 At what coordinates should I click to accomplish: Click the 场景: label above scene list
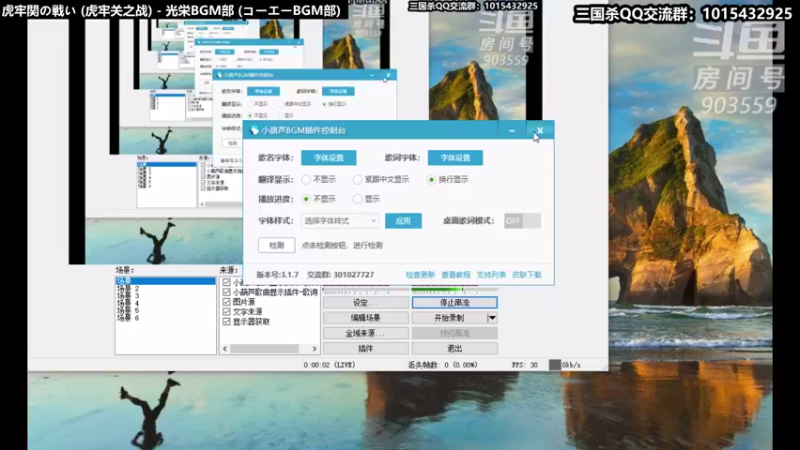pyautogui.click(x=124, y=270)
